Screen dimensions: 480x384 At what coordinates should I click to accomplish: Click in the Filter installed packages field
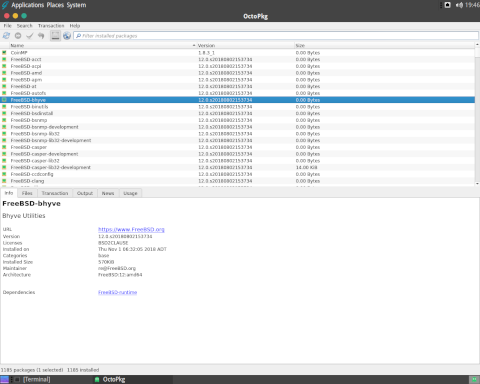pos(276,36)
